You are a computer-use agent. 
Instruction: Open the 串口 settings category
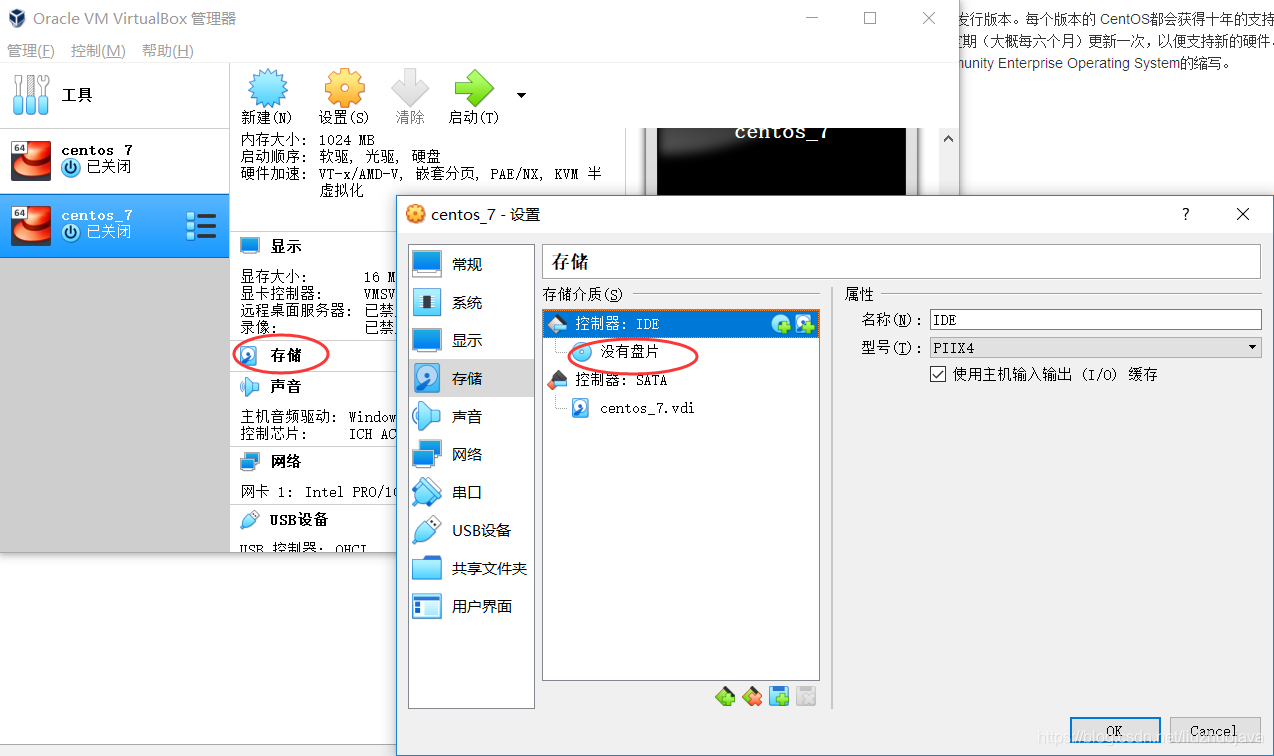[x=471, y=492]
